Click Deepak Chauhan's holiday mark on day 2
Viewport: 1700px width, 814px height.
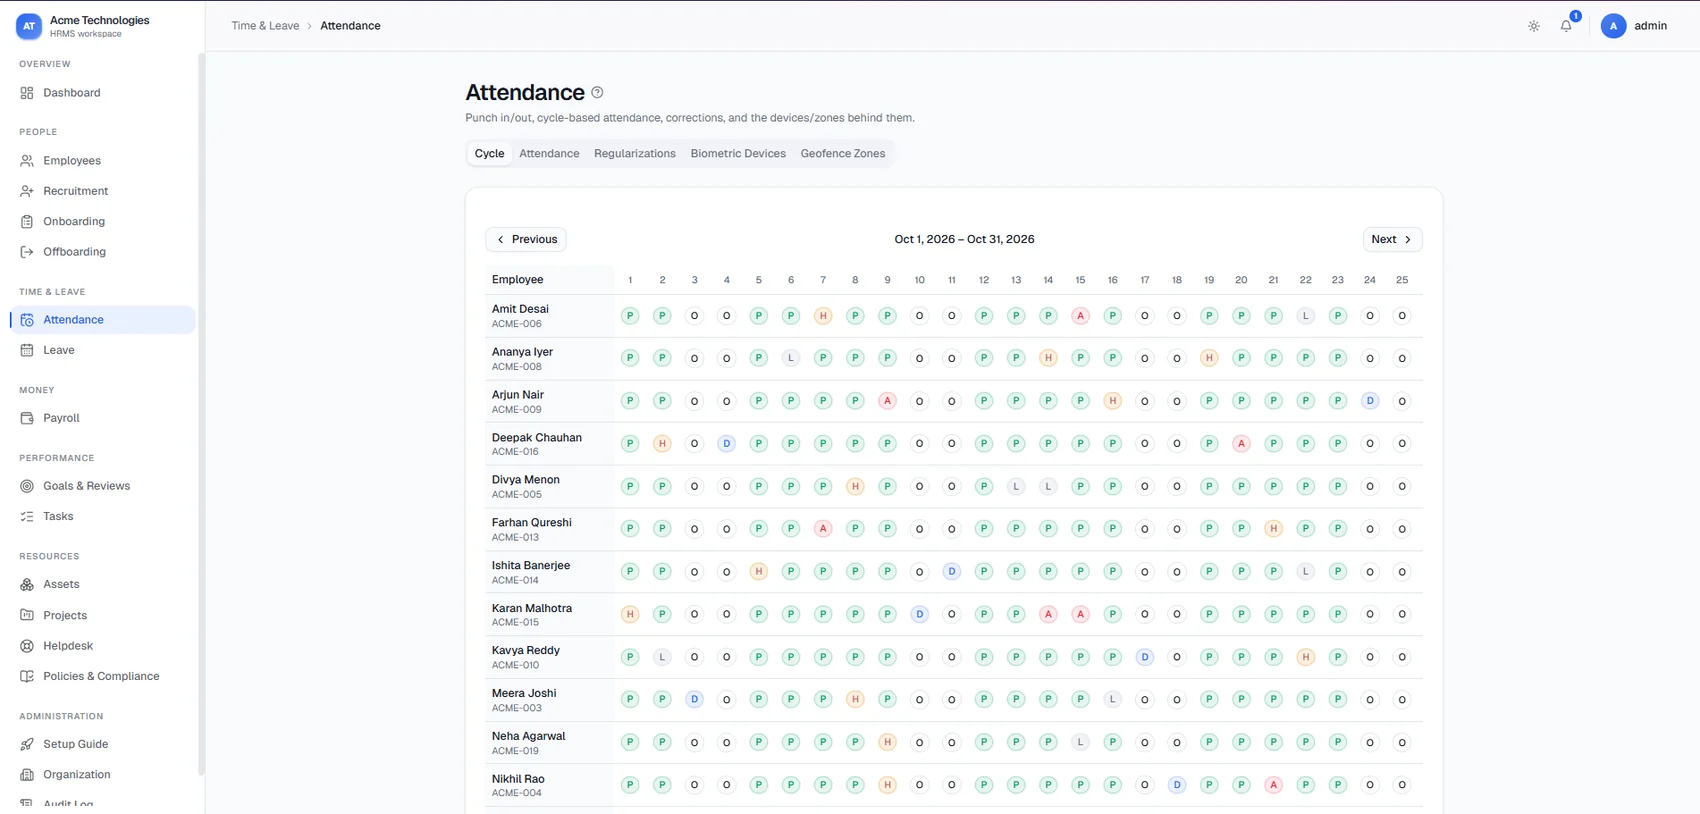point(662,444)
